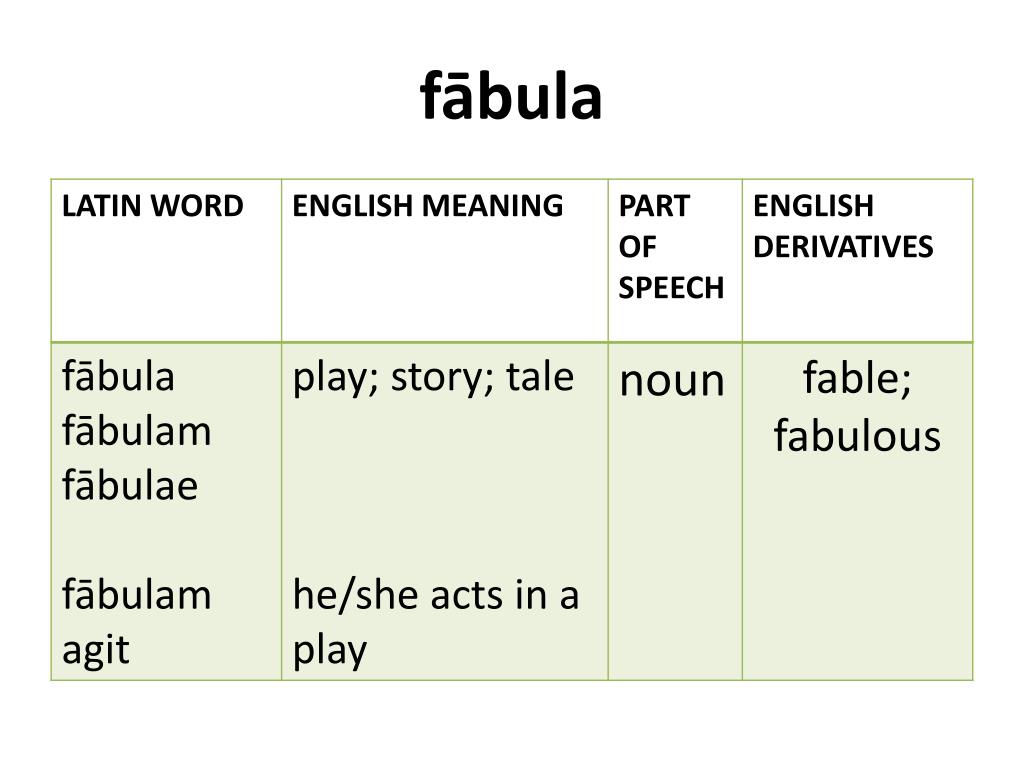The height and width of the screenshot is (768, 1024).
Task: Click the word DERIVATIVES in header
Action: tap(843, 247)
